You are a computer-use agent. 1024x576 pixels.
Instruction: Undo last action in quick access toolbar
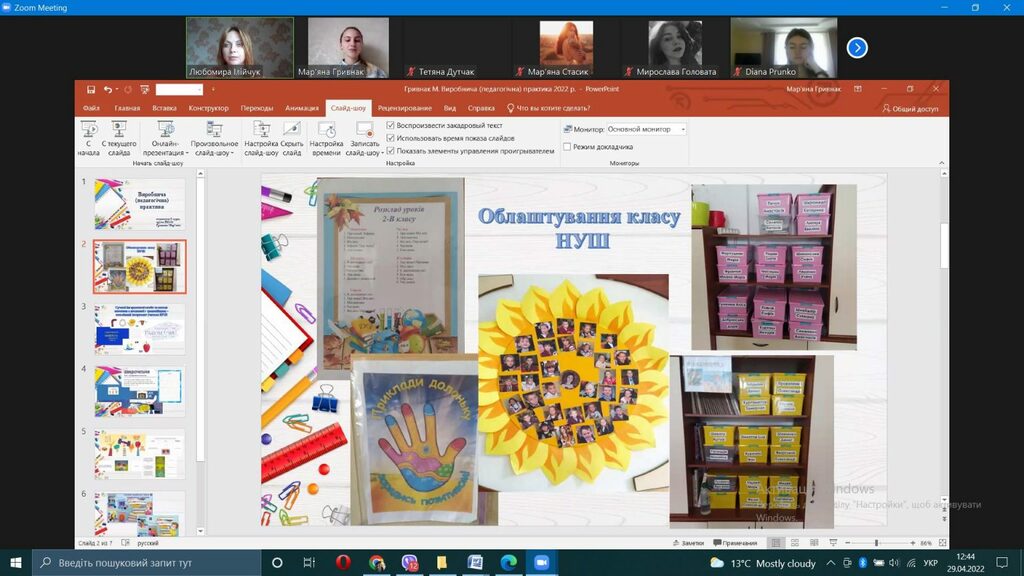(x=108, y=89)
